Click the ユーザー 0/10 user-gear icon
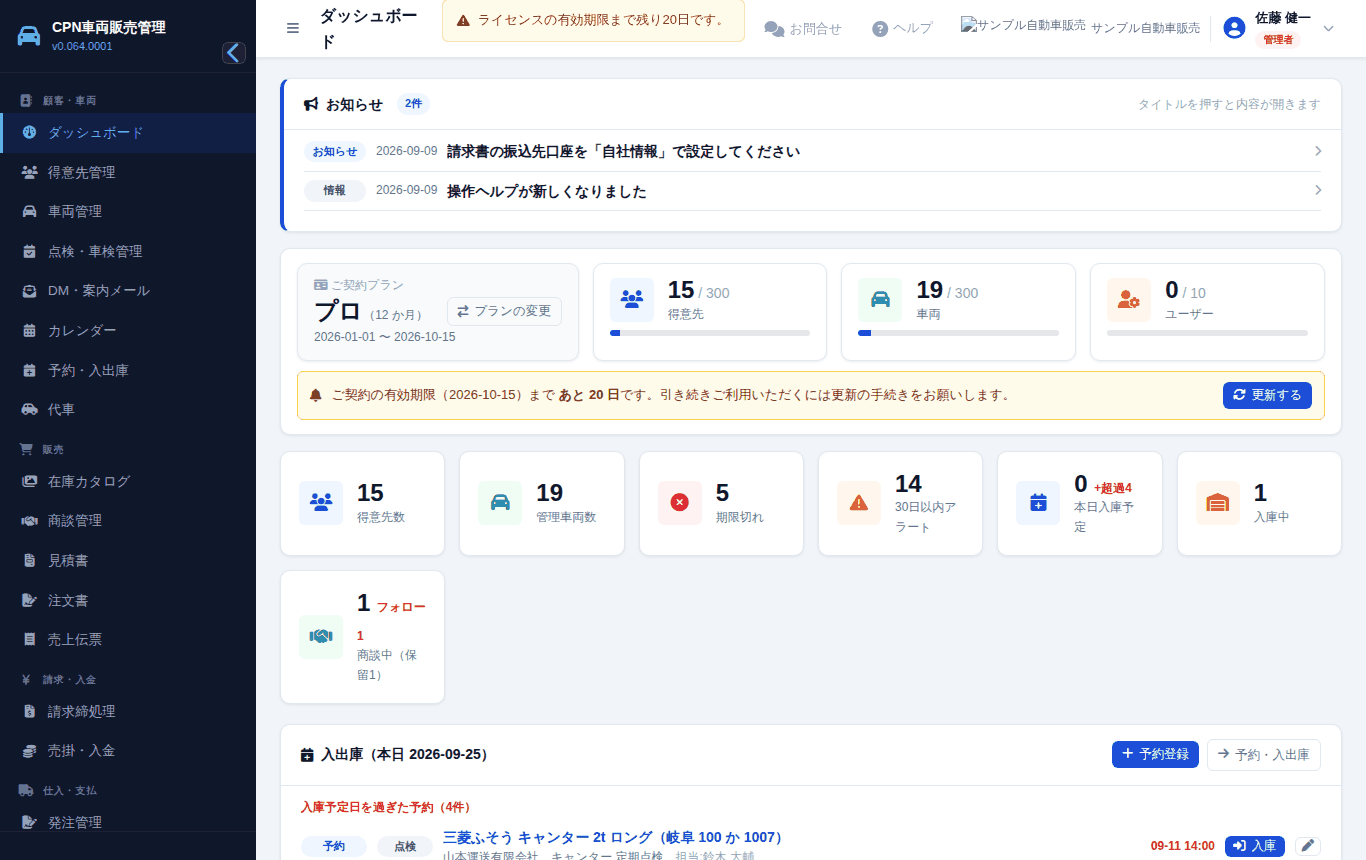The height and width of the screenshot is (860, 1366). [x=1129, y=299]
